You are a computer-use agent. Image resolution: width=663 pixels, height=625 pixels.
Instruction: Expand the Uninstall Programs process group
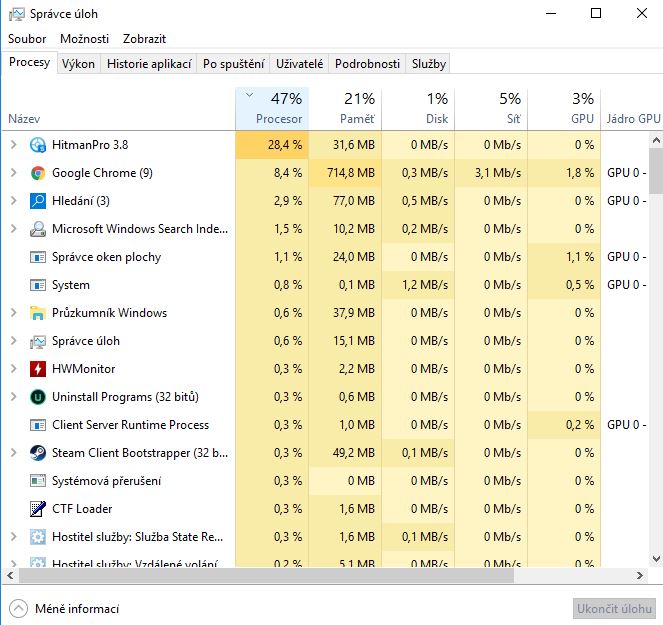pyautogui.click(x=14, y=397)
